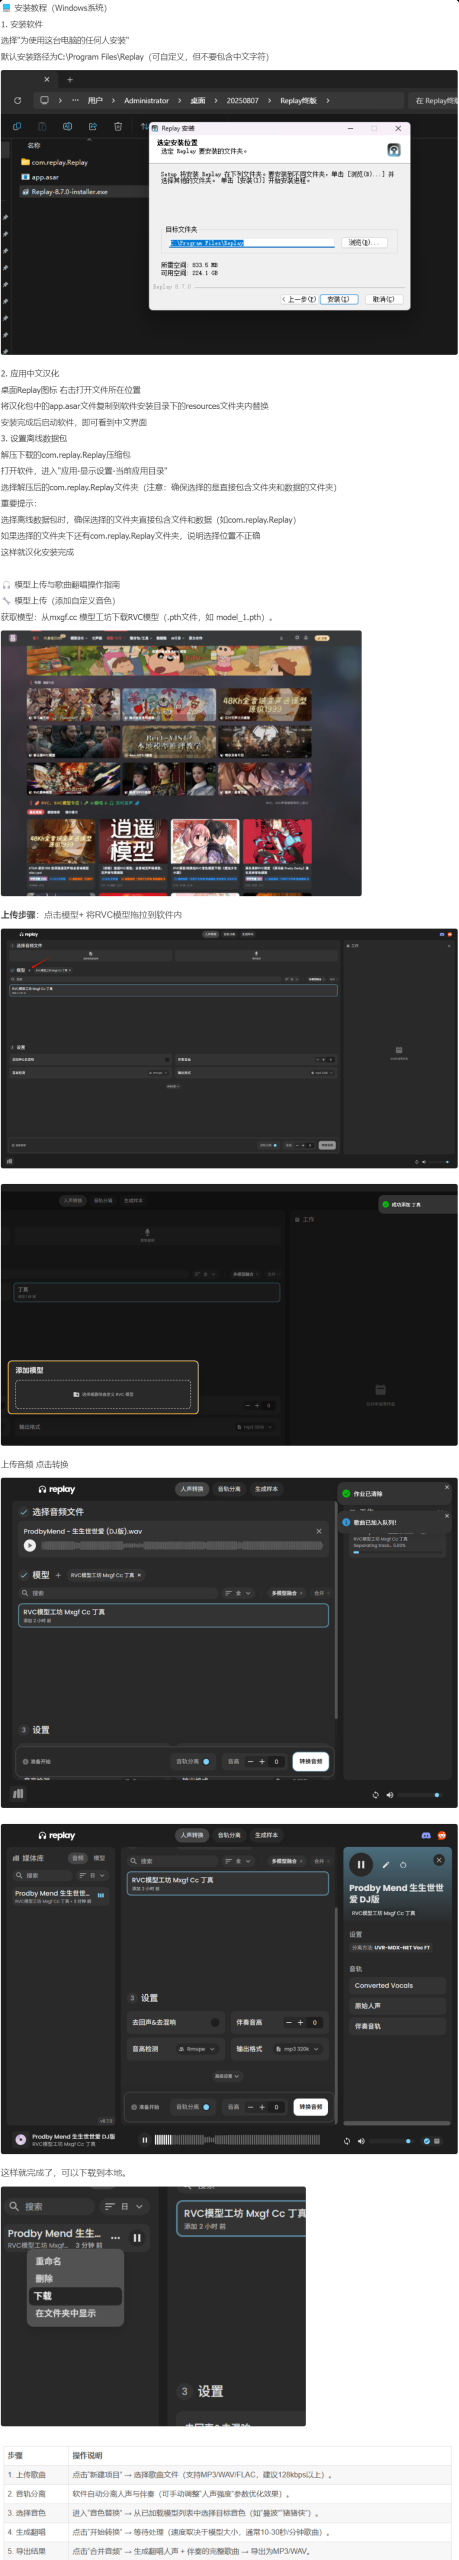Screen dimensions: 459x2560
Task: Open a new explorer tab with plus icon
Action: pyautogui.click(x=70, y=79)
